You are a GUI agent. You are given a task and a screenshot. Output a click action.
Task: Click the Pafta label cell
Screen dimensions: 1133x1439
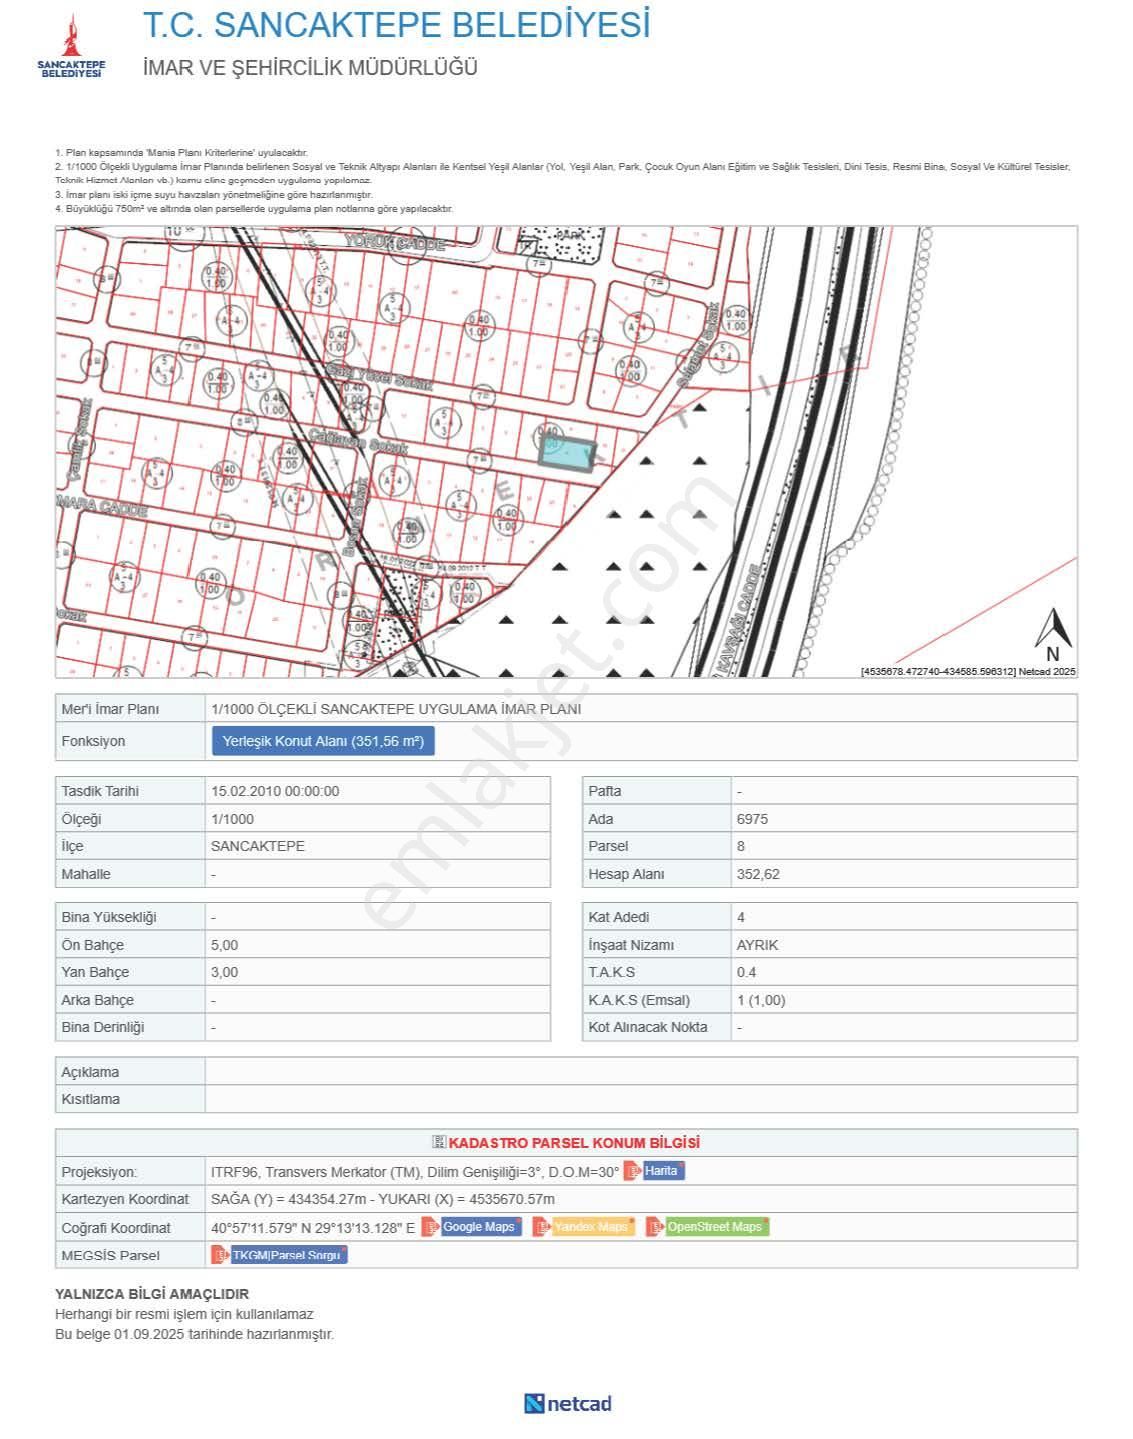(x=657, y=791)
